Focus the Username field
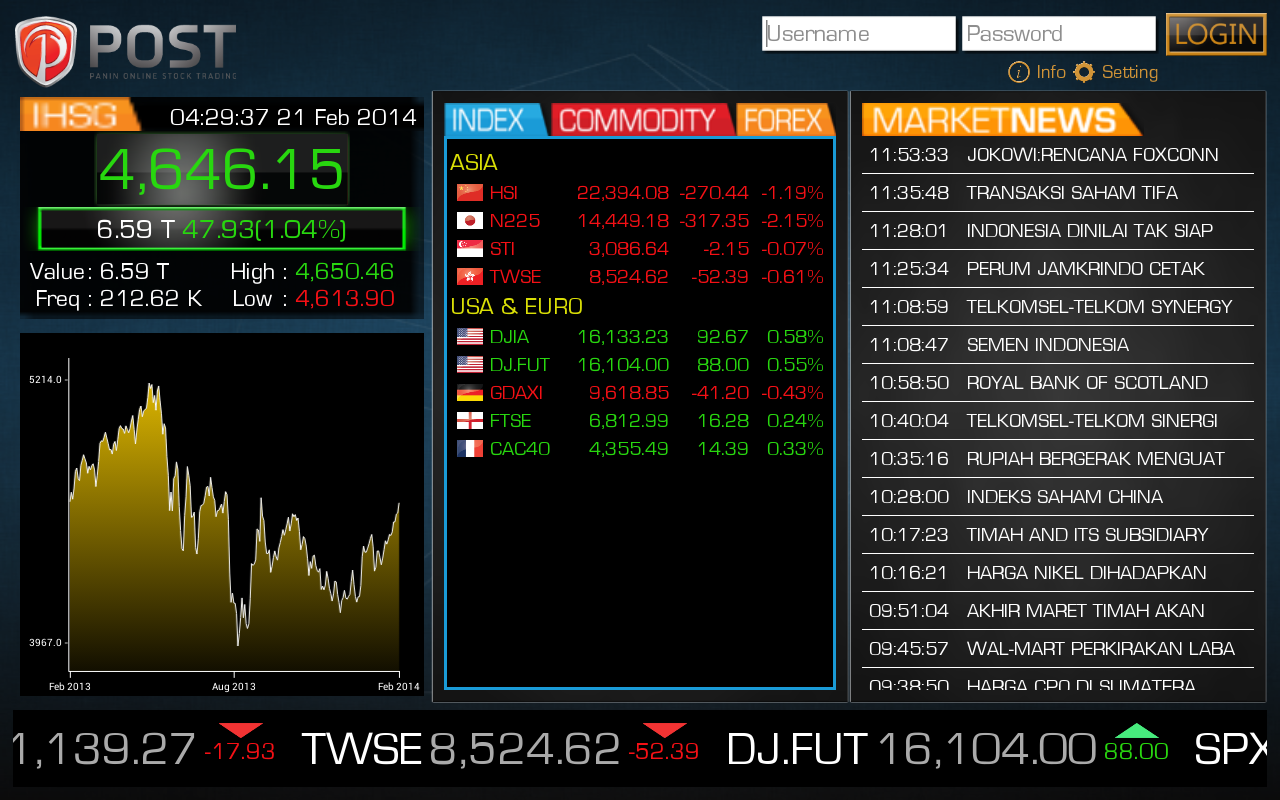 click(859, 34)
